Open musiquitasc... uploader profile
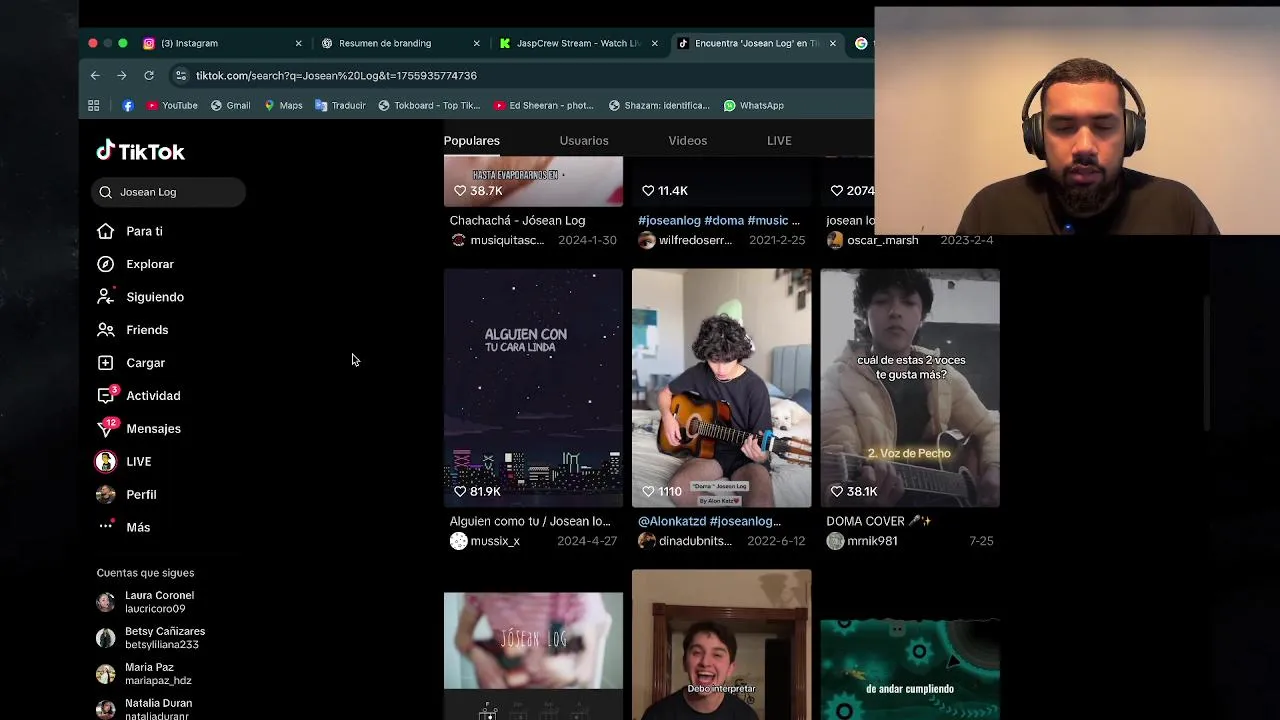 (x=497, y=240)
